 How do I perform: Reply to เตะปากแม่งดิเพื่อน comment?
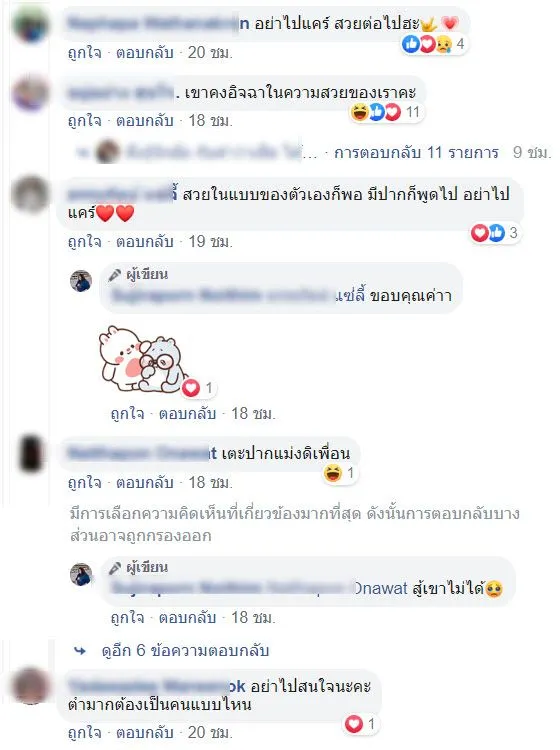coord(144,482)
